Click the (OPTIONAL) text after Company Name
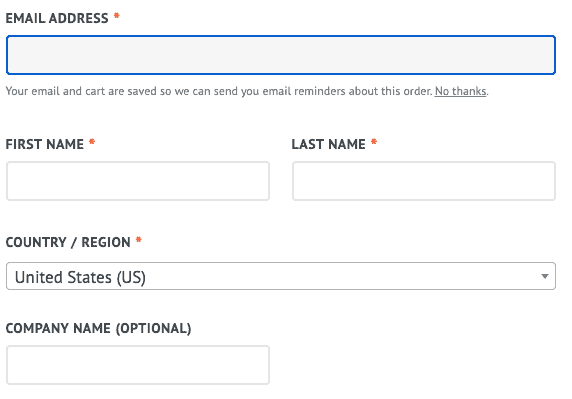 154,328
